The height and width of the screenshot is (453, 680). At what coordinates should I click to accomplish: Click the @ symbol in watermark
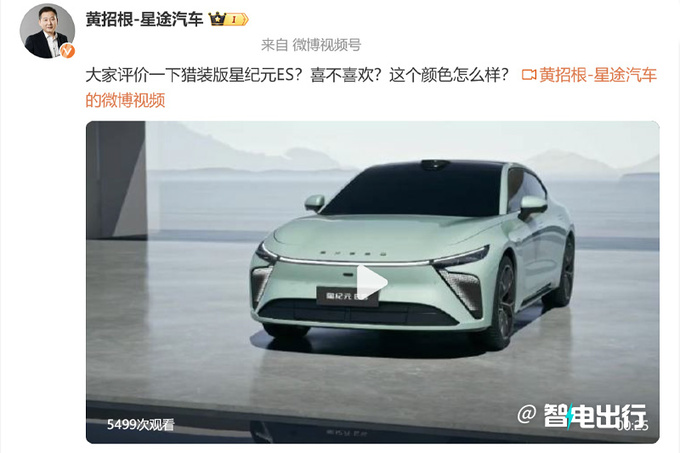(x=526, y=414)
